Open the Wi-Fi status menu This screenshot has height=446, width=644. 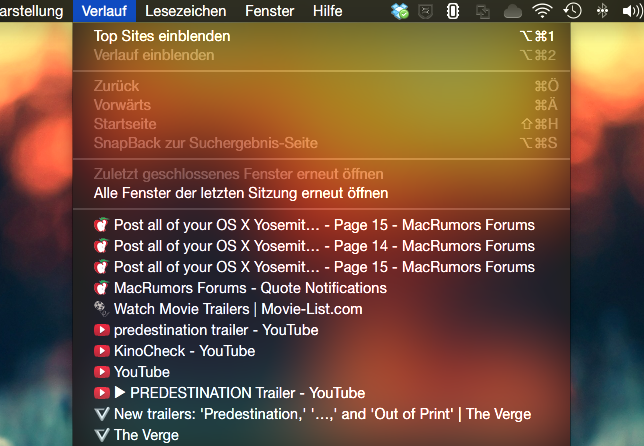pyautogui.click(x=542, y=11)
